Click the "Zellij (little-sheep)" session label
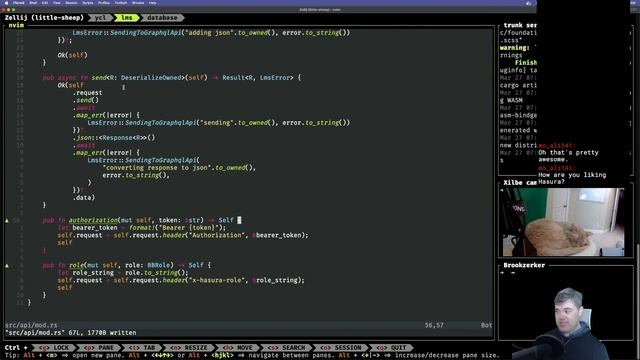Screen dimensions: 640x360 point(44,18)
